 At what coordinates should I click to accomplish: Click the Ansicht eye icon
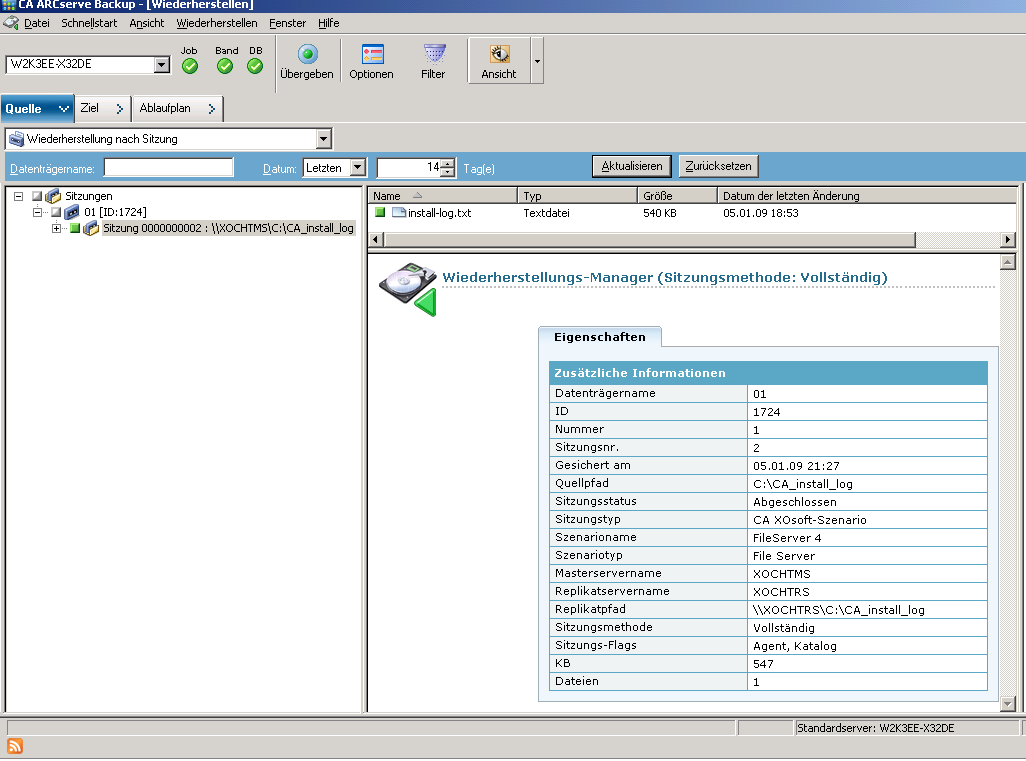(499, 55)
